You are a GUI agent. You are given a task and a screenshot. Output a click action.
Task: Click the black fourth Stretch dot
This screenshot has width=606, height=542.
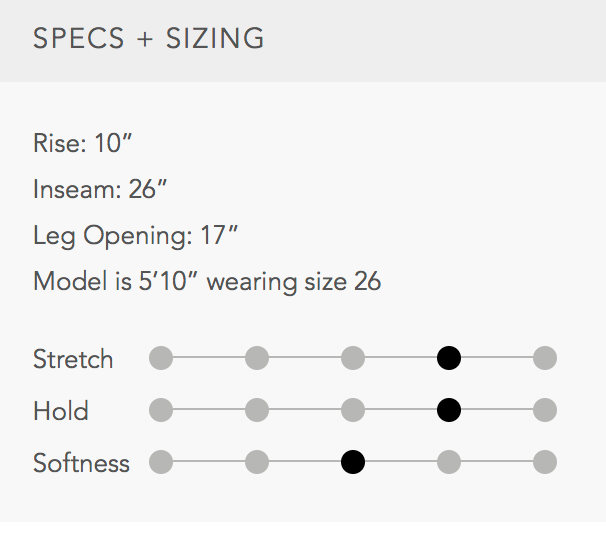[x=449, y=358]
